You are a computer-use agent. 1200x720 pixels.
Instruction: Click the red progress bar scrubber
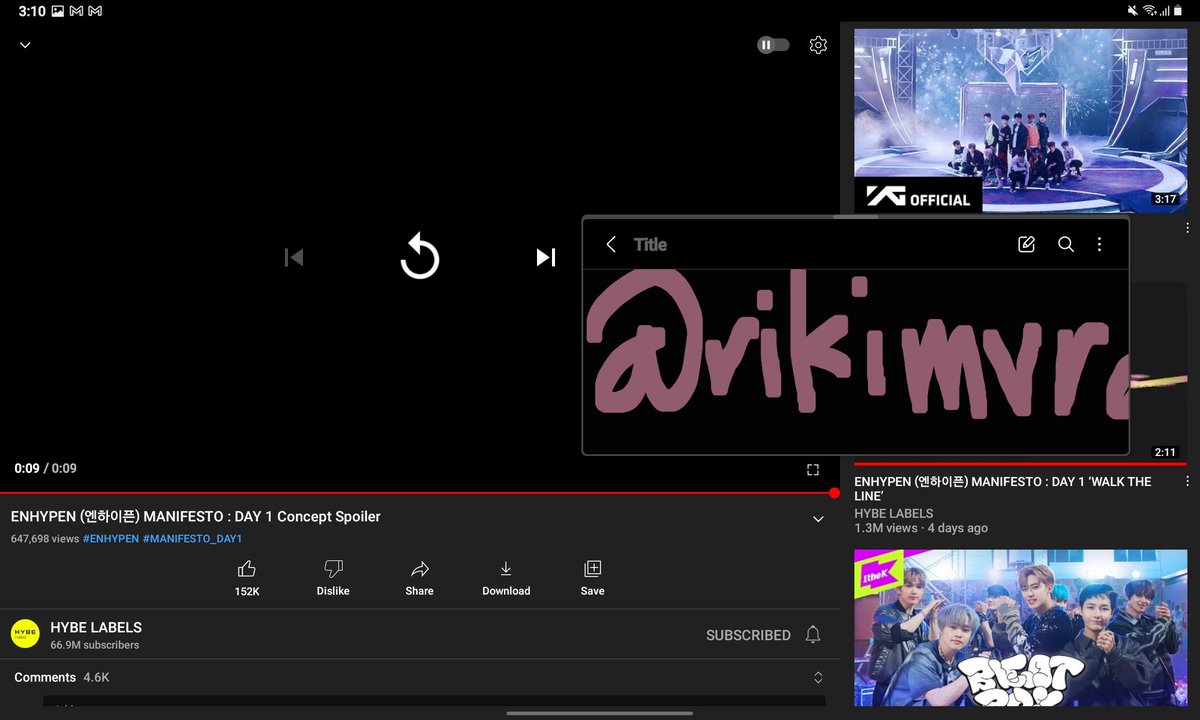click(834, 493)
